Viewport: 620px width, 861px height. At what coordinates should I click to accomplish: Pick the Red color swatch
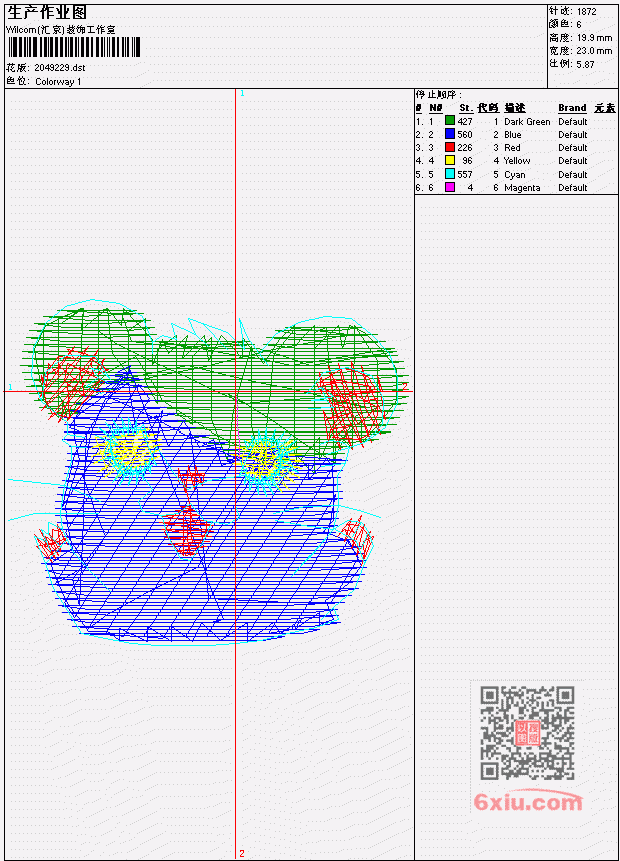coord(450,147)
